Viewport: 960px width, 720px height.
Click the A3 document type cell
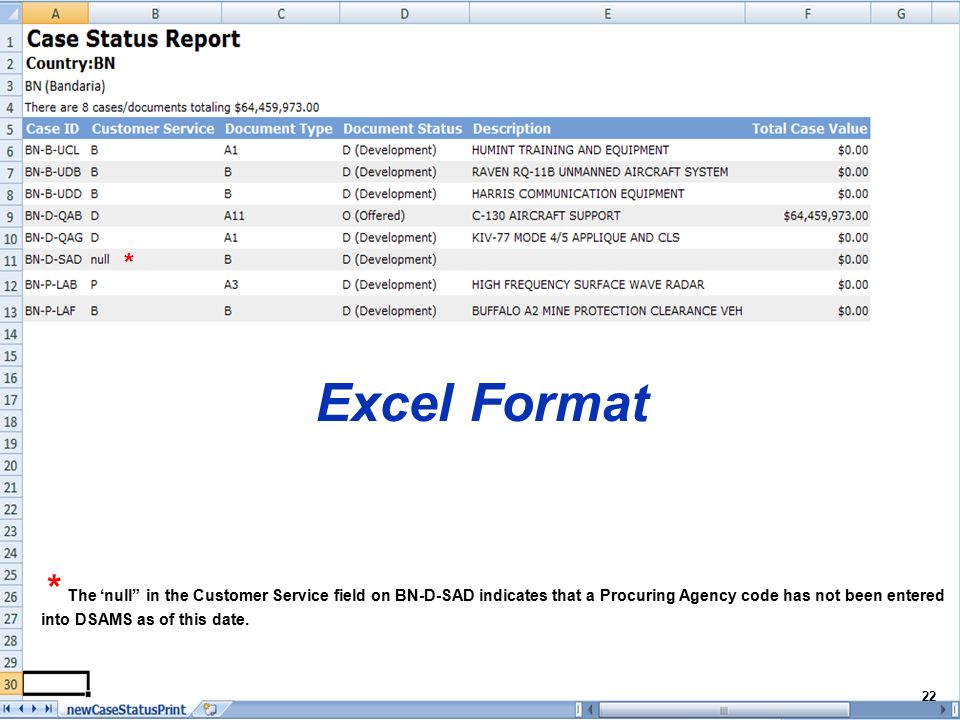coord(280,285)
